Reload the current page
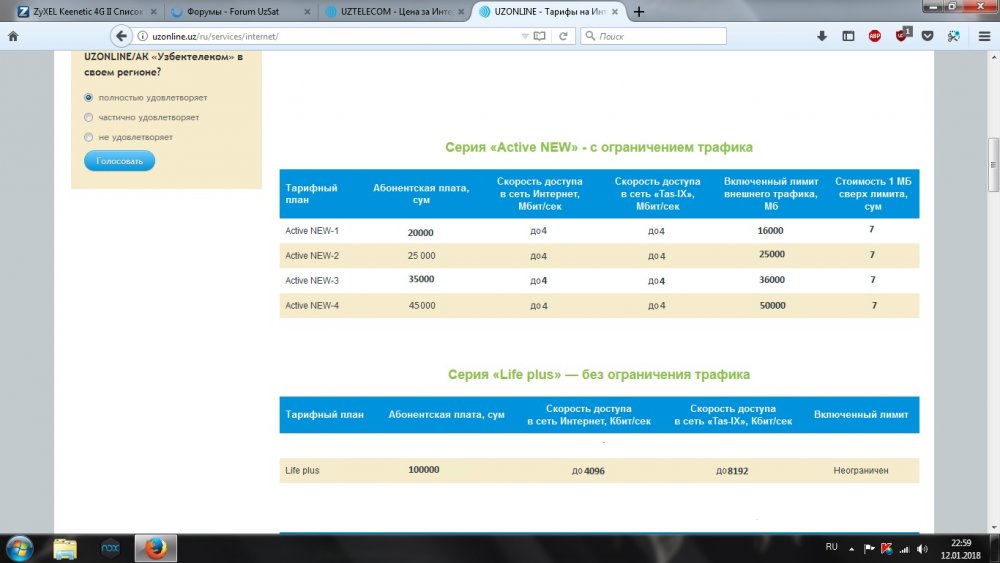This screenshot has height=563, width=1000. [563, 36]
